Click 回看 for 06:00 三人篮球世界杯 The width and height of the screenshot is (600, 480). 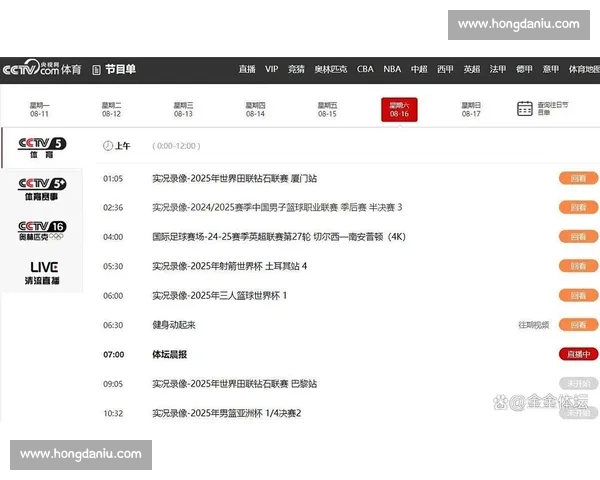click(578, 296)
